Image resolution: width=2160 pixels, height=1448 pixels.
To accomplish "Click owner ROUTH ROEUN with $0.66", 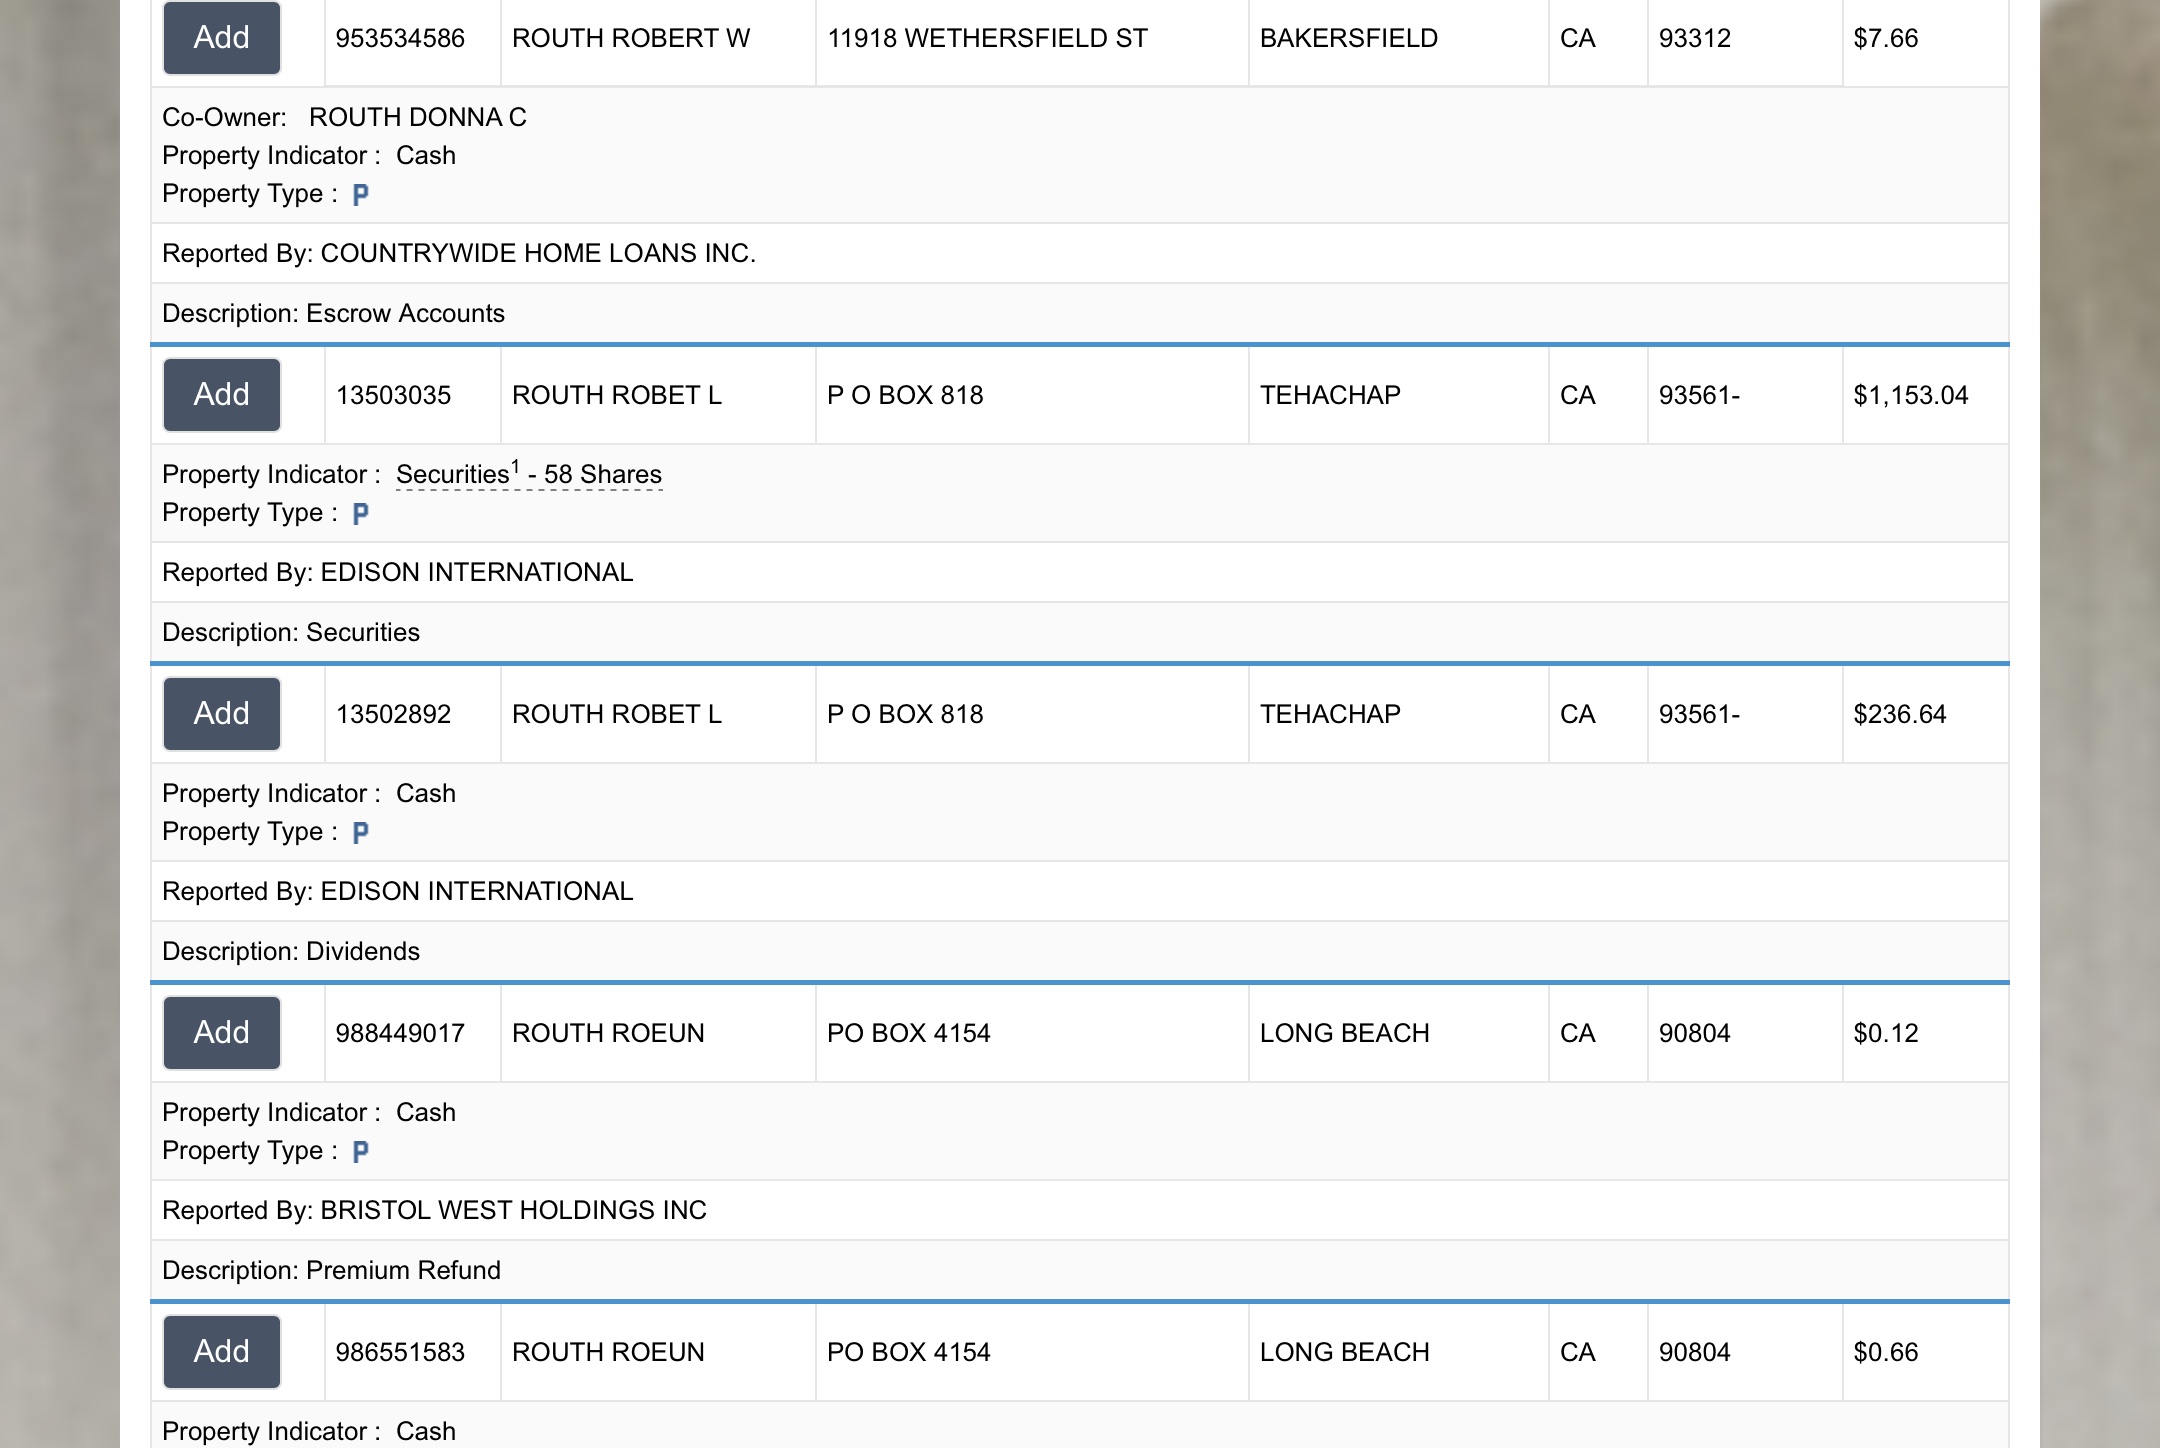I will [608, 1352].
